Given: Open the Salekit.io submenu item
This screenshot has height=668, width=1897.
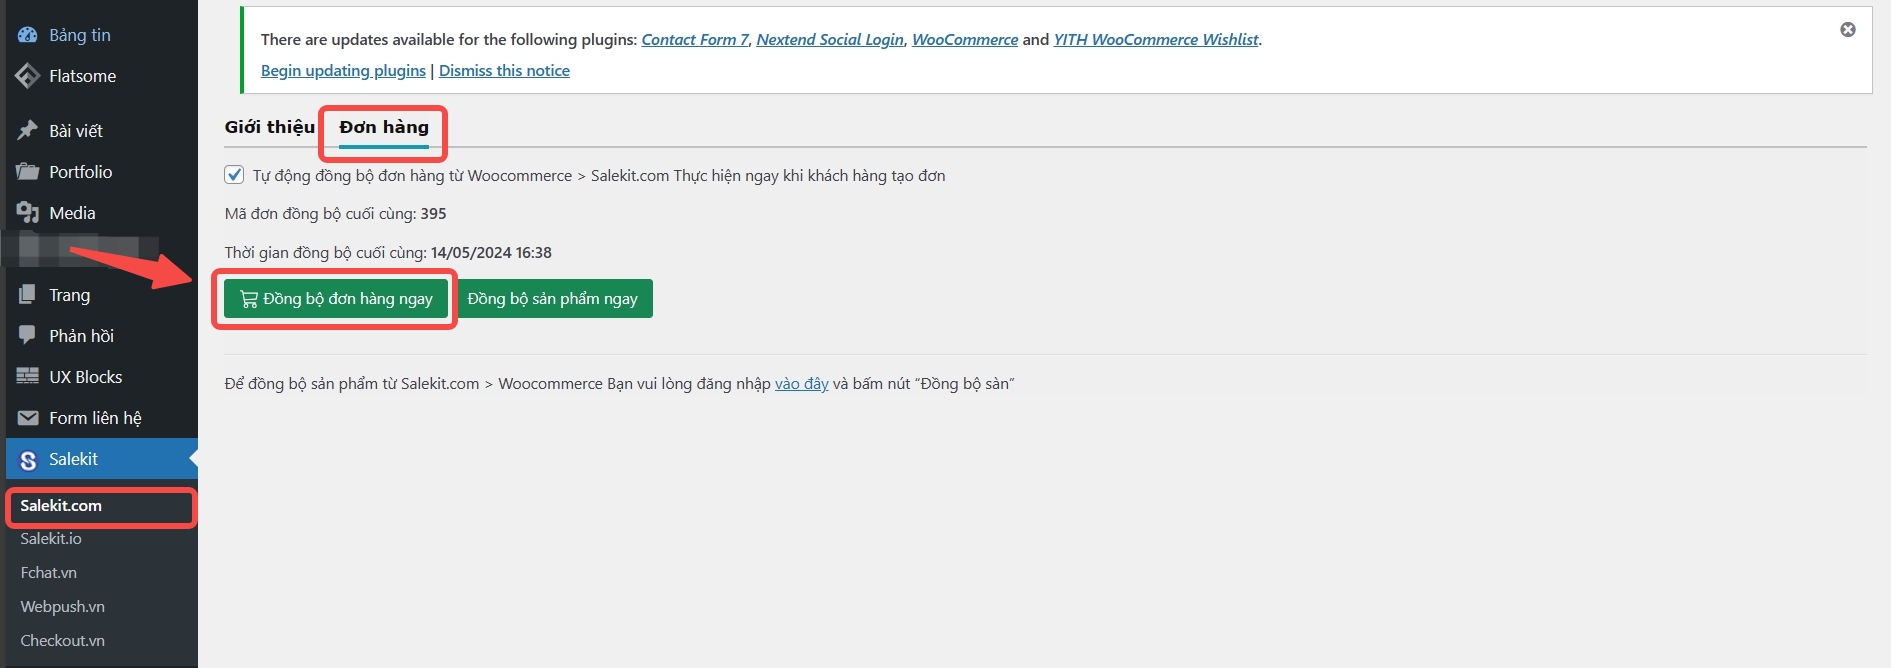Looking at the screenshot, I should pos(51,539).
